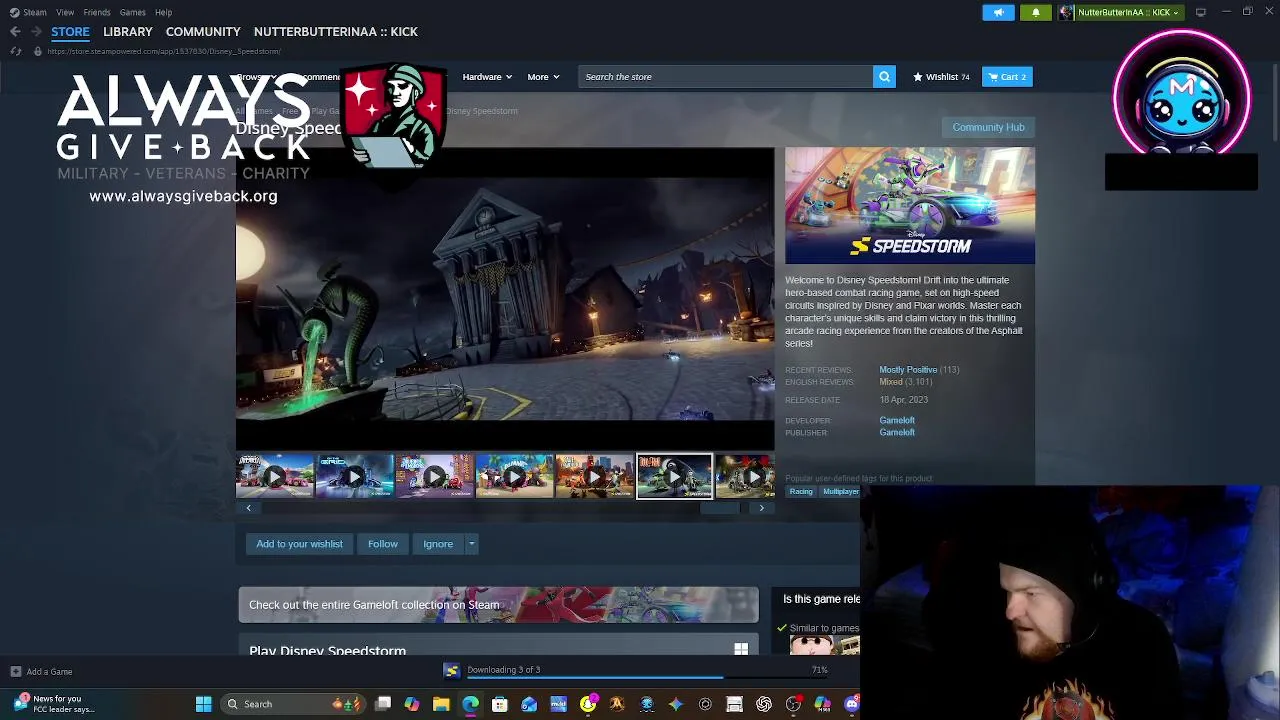Viewport: 1280px width, 720px height.
Task: Click the store search magnifier button
Action: point(884,77)
